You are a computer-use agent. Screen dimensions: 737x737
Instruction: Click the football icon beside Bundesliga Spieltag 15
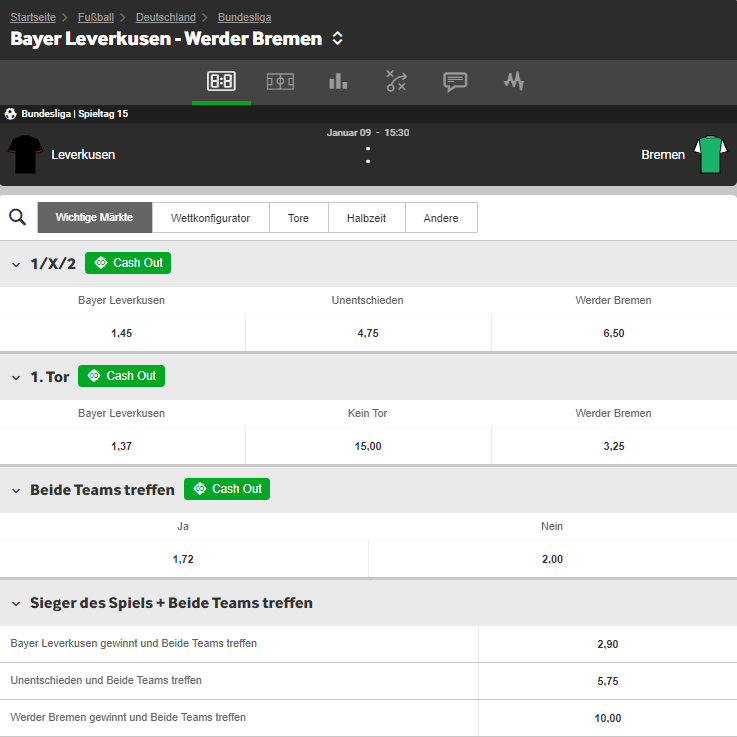click(x=10, y=114)
